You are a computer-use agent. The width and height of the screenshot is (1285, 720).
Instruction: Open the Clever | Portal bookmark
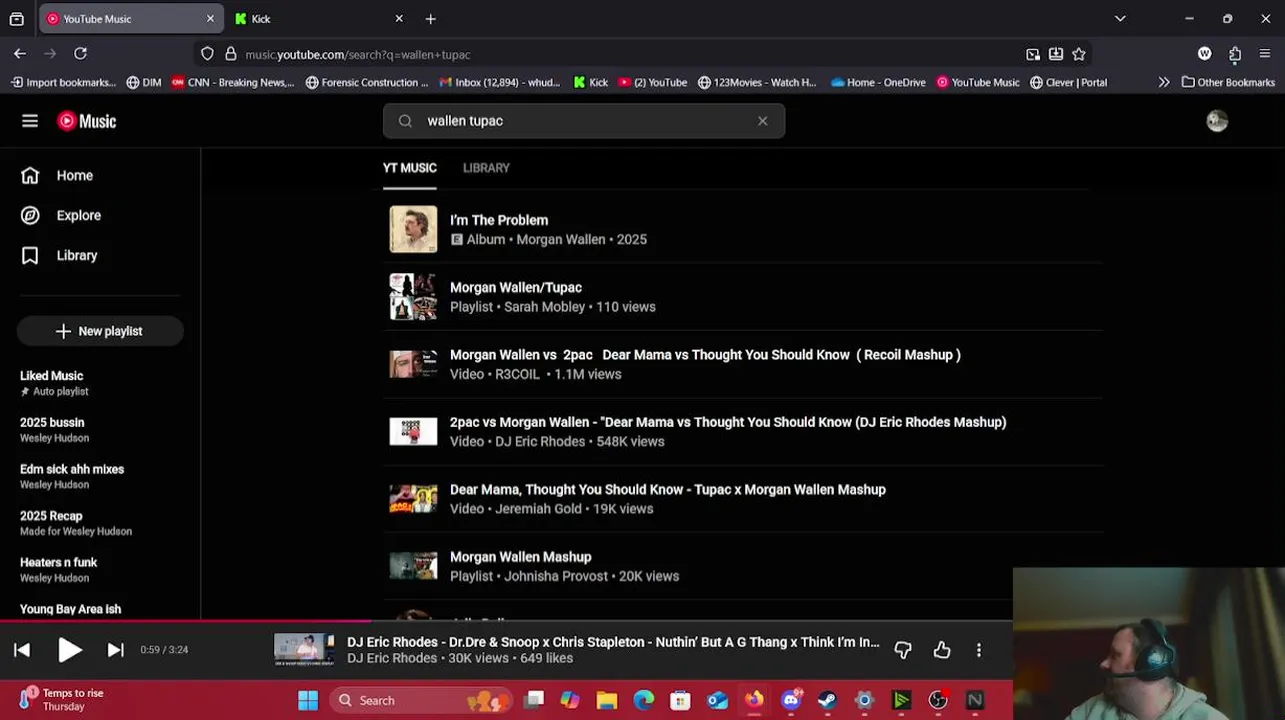1068,83
